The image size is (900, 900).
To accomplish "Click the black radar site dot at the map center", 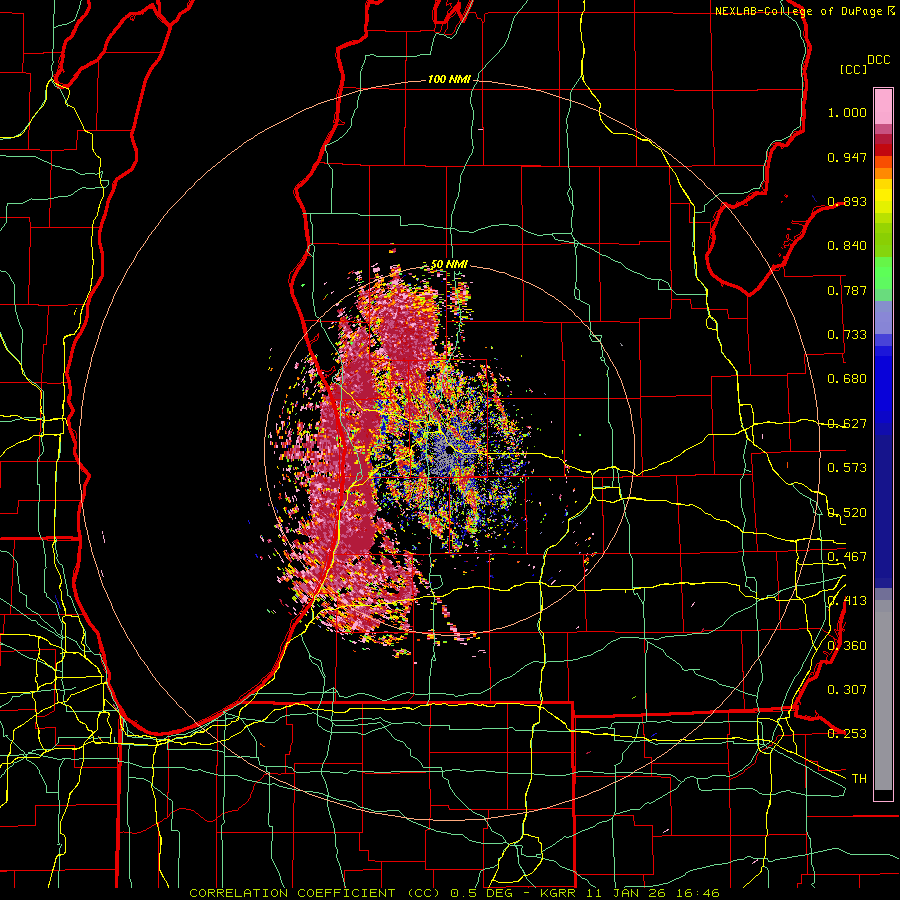I will tap(449, 450).
